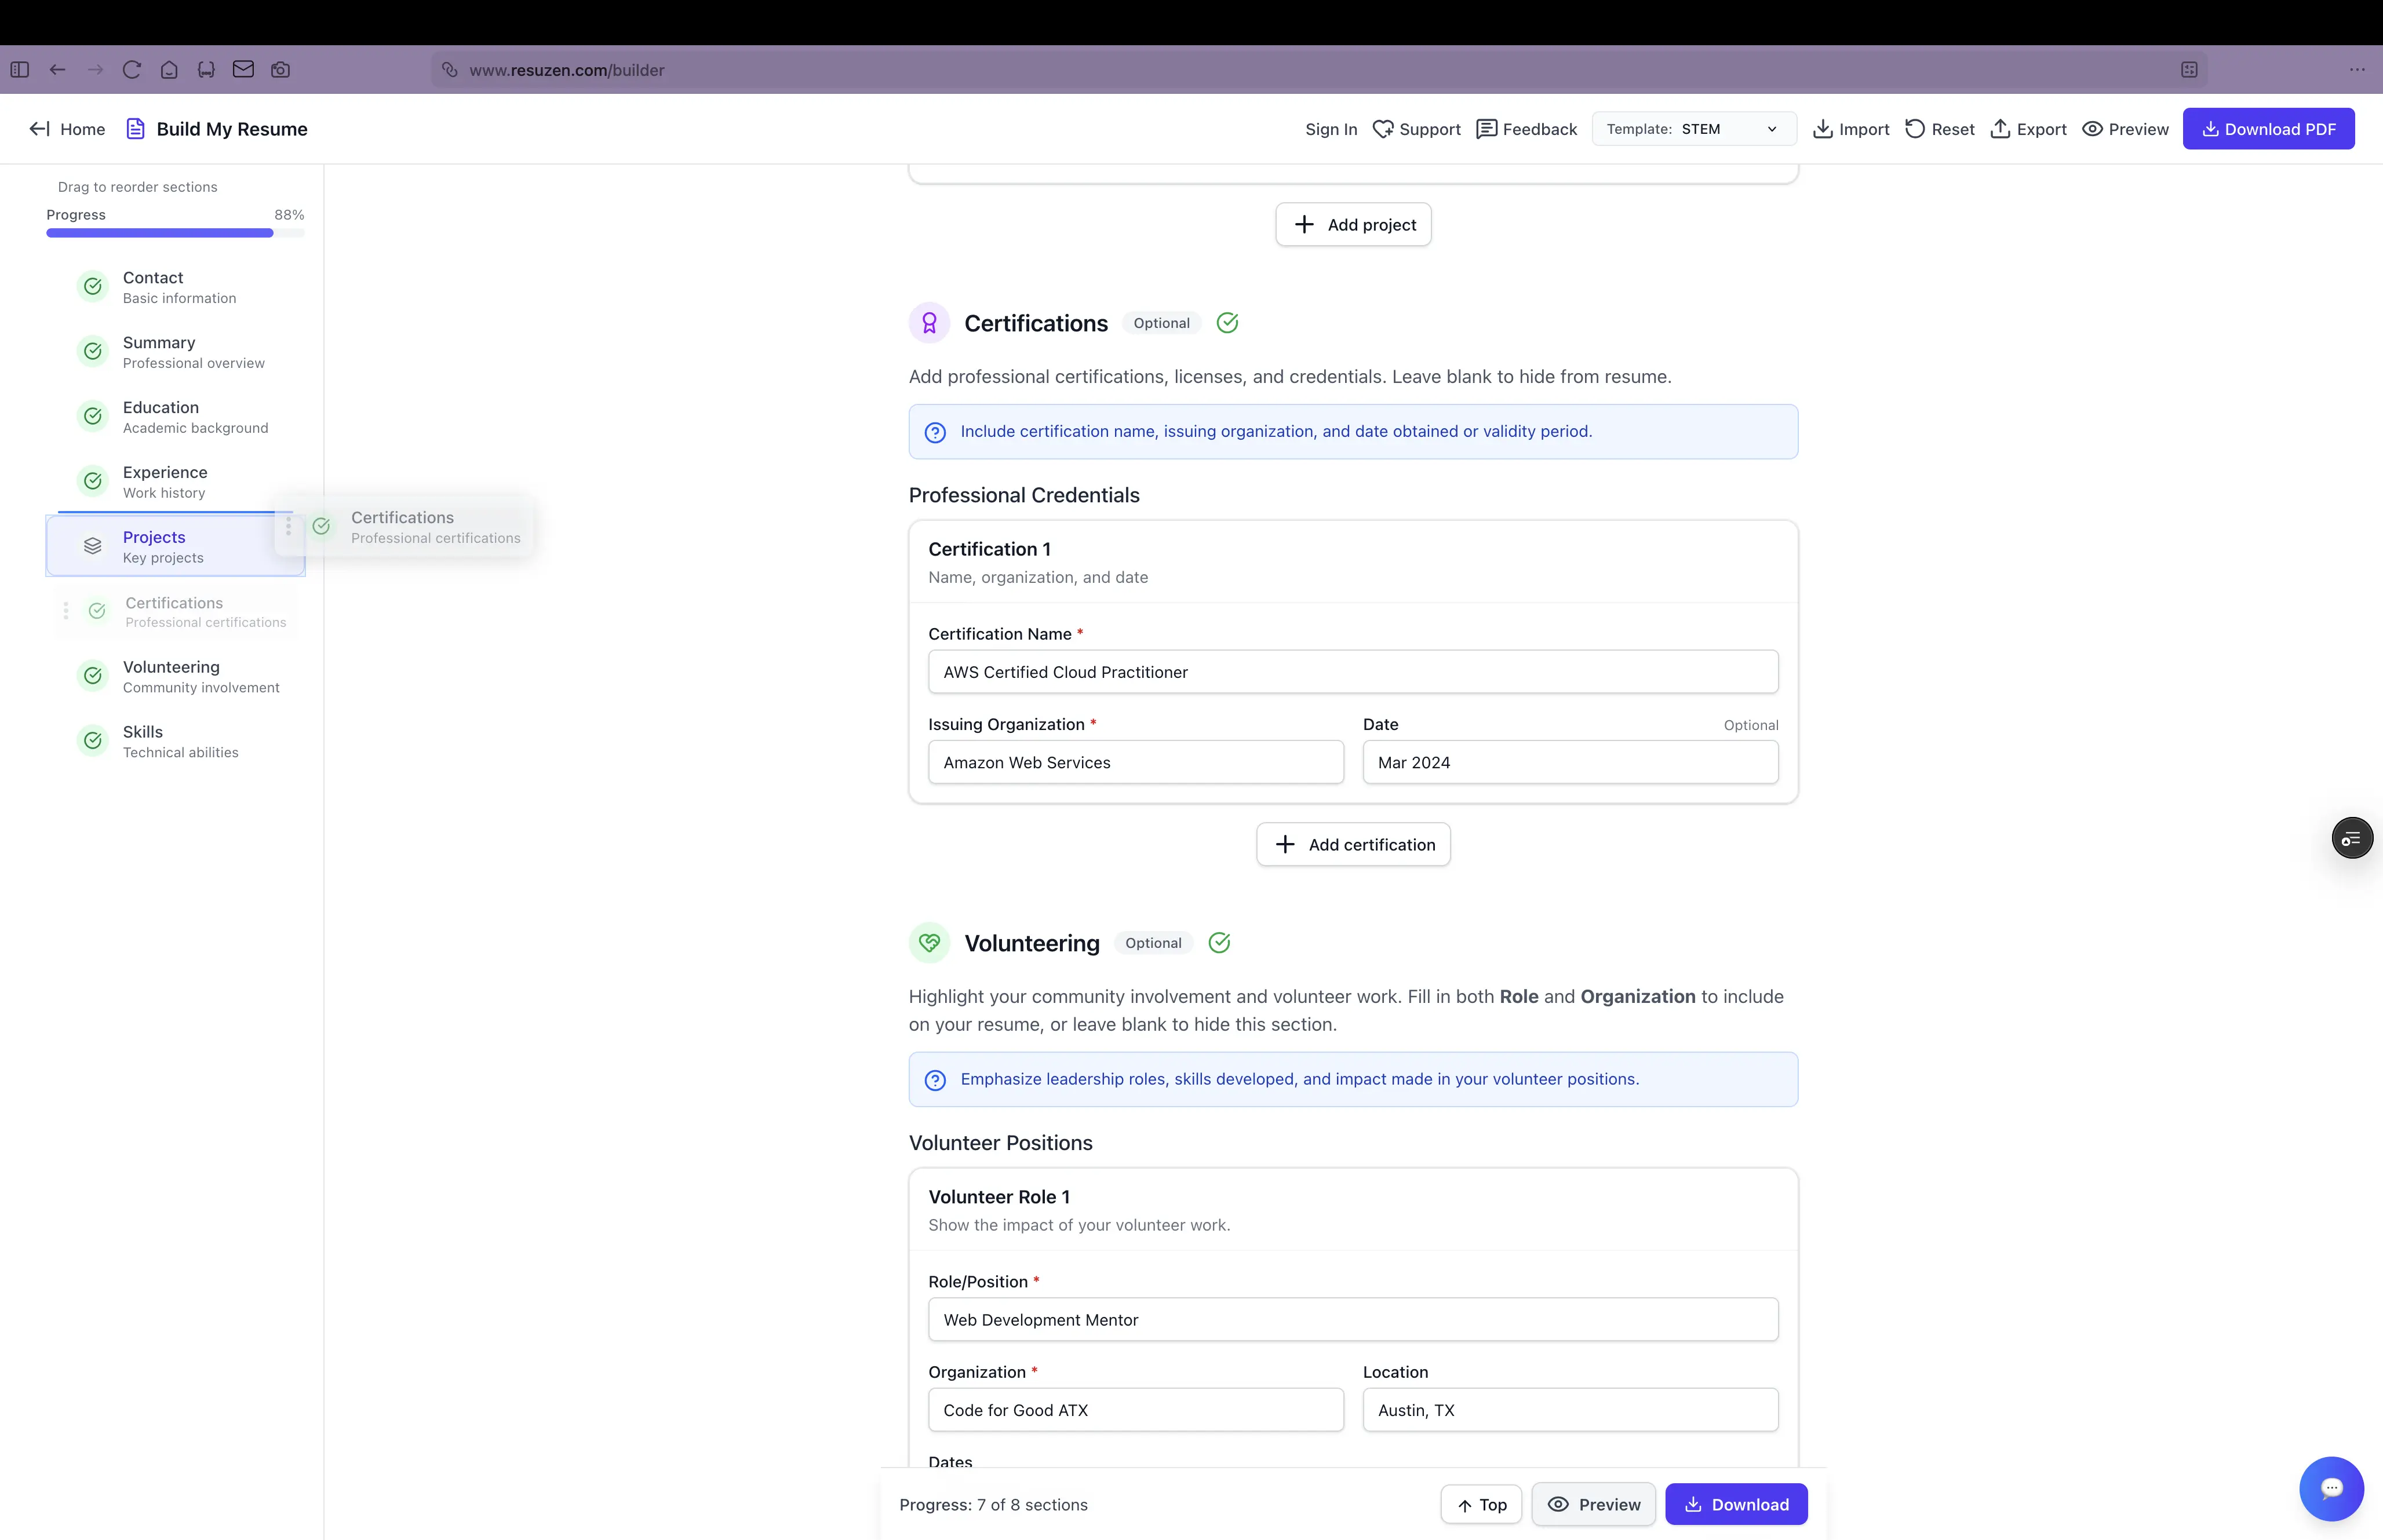Screen dimensions: 2383x1540
Task: Open the Template dropdown showing STEM
Action: 1694,128
